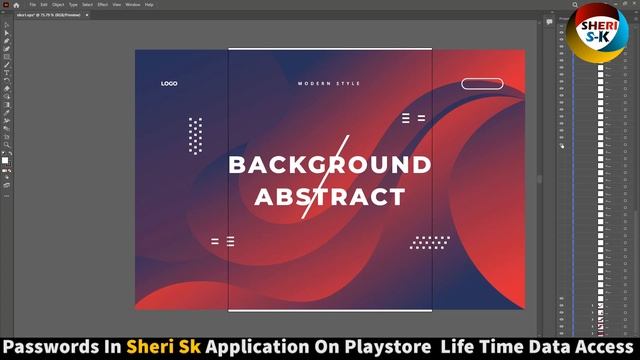Screen dimensions: 640x360
Task: Click the Home icon in top bar
Action: point(16,5)
